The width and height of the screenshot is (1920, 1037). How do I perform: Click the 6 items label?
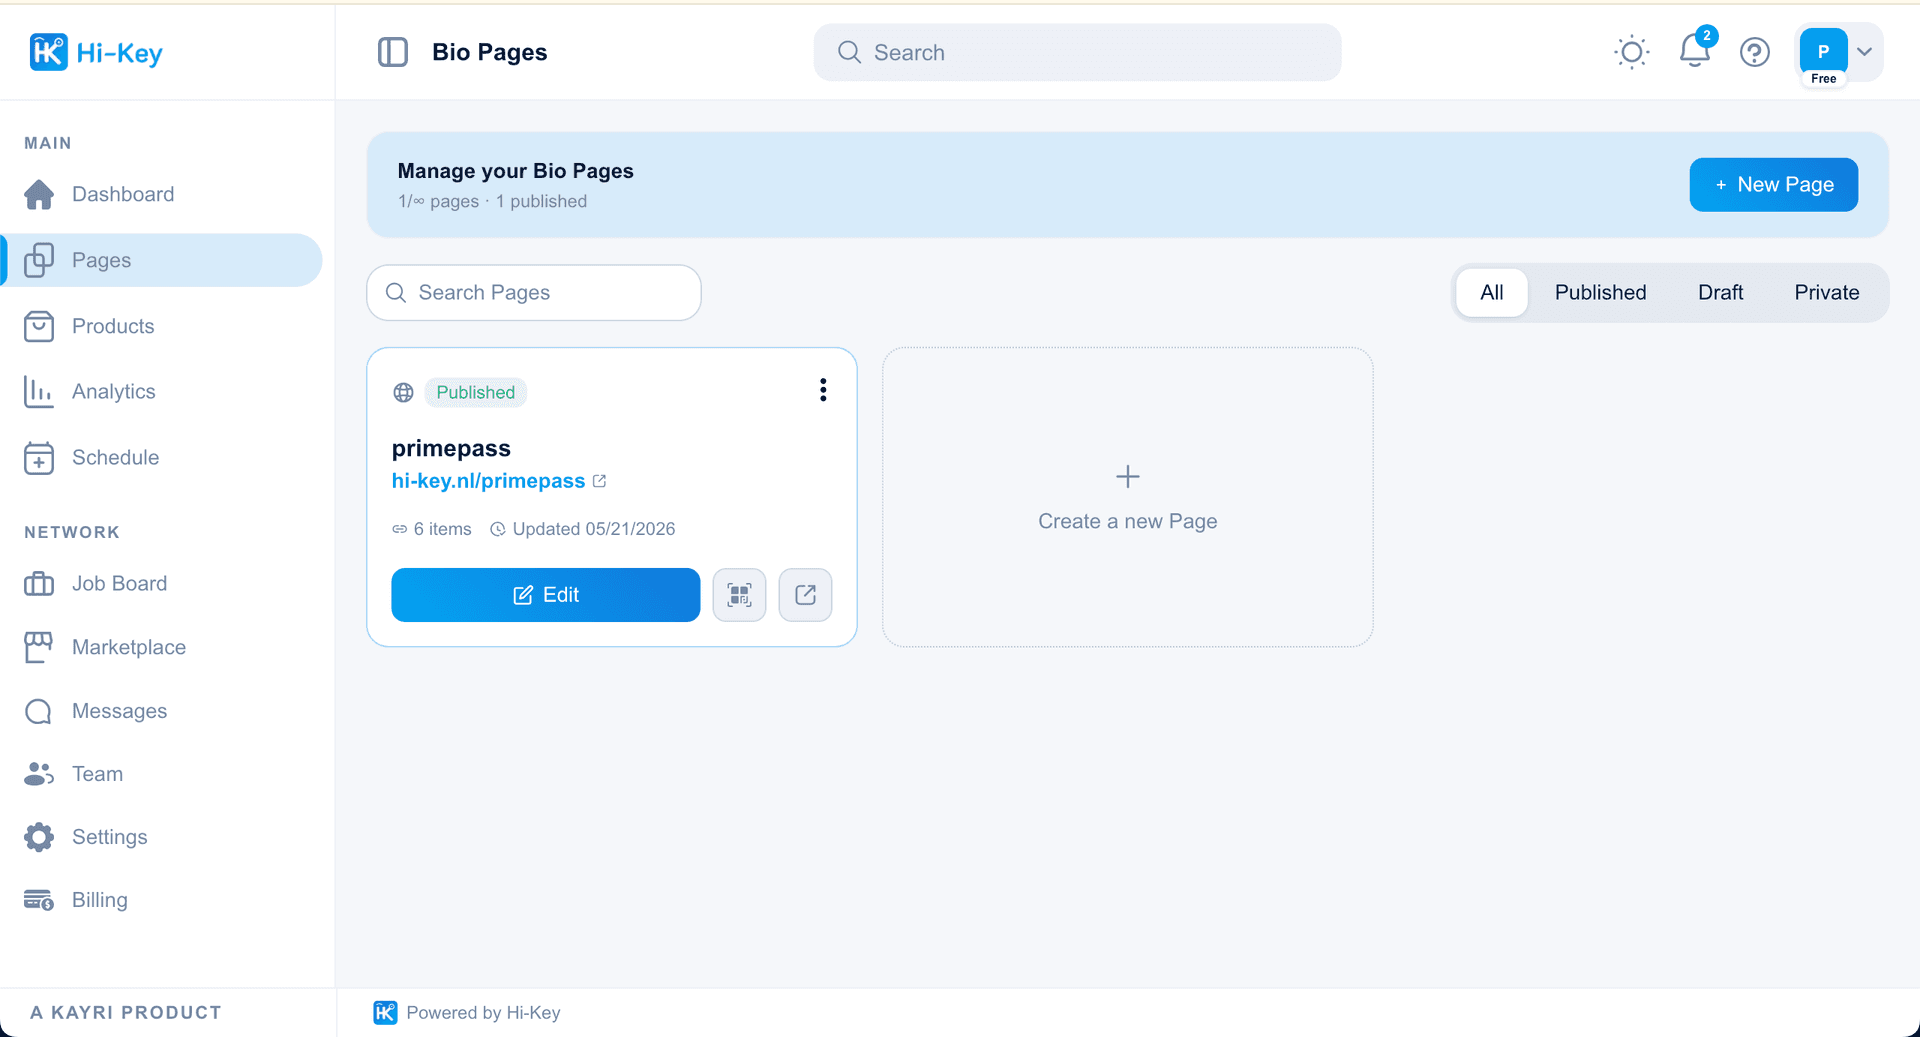(432, 529)
